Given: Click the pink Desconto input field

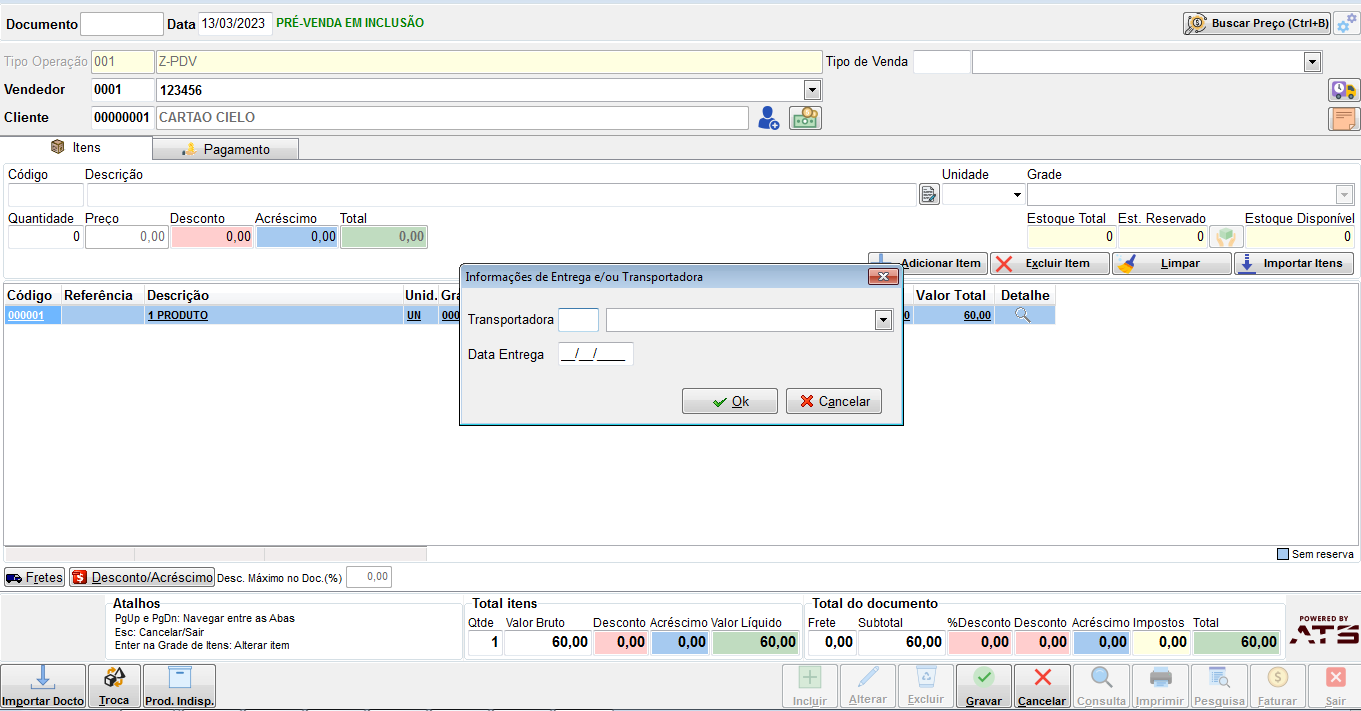Looking at the screenshot, I should point(212,237).
